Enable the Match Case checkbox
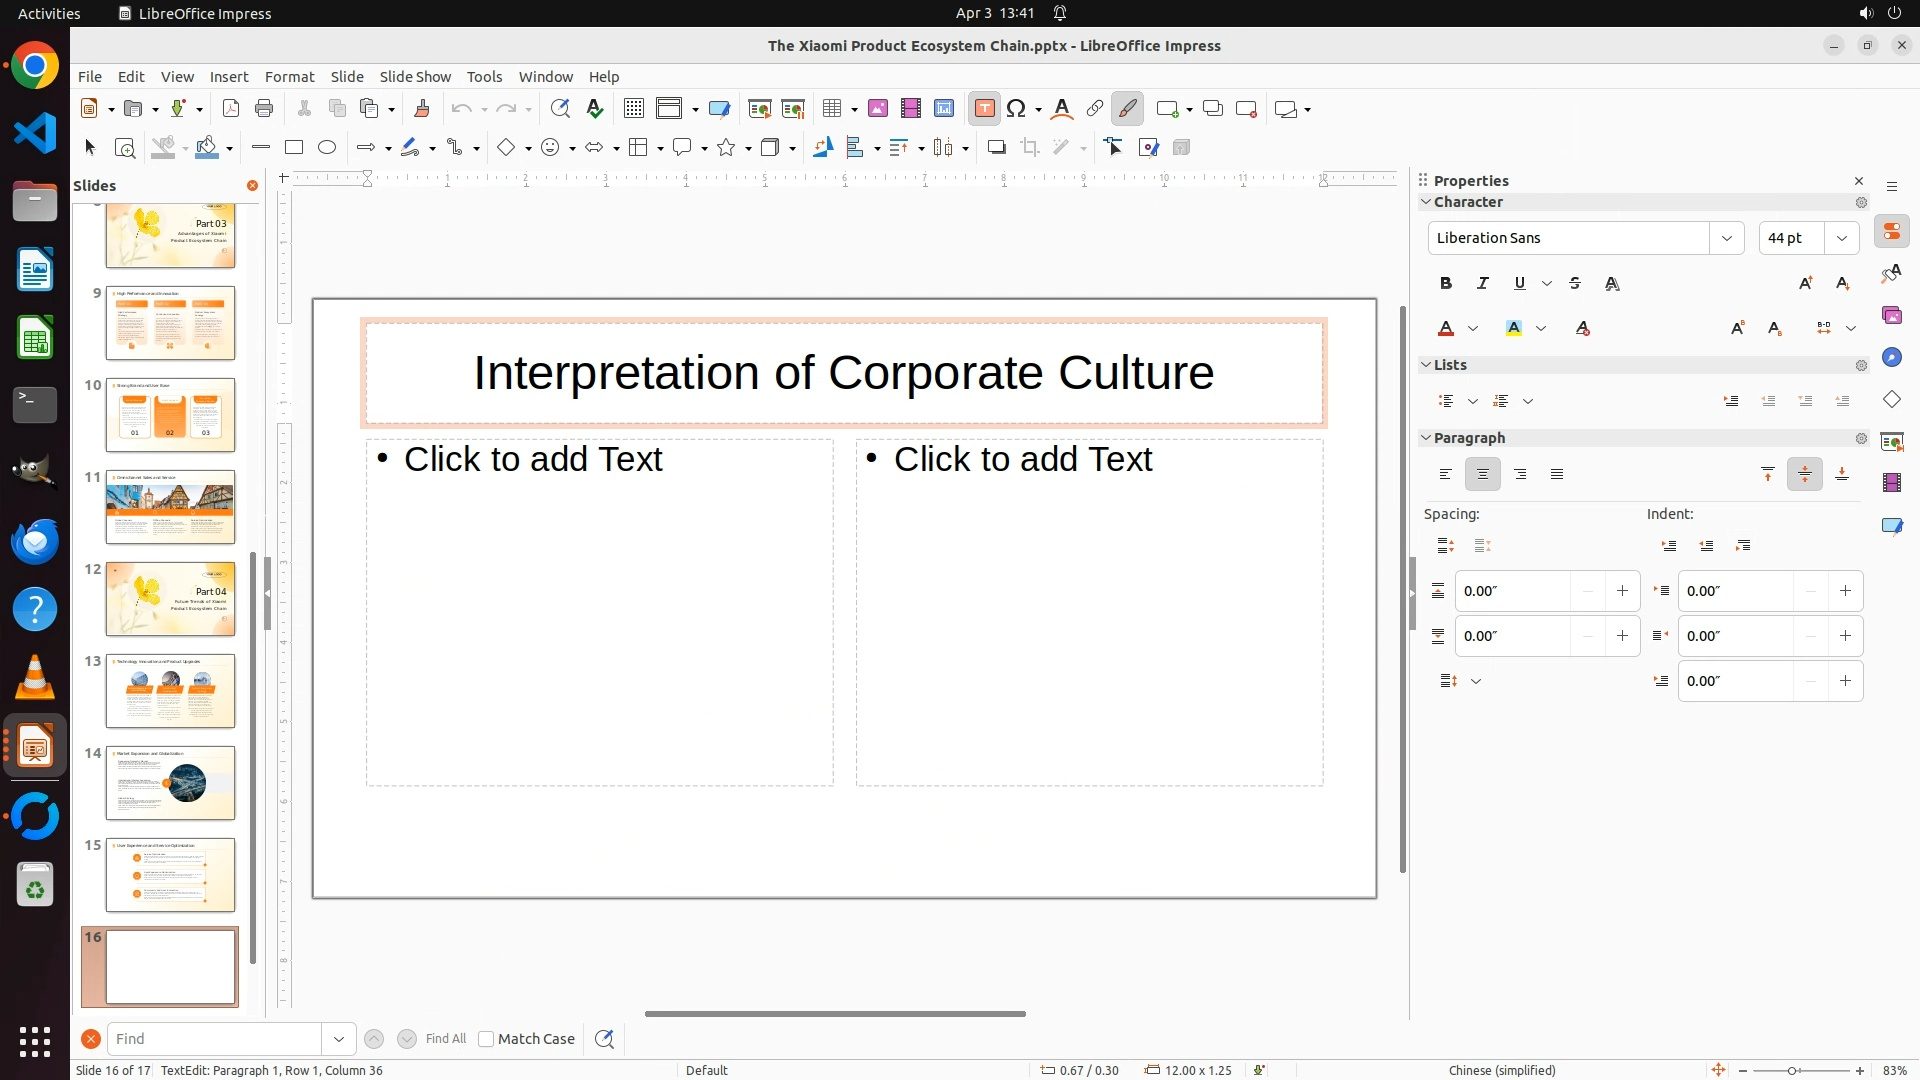Screen dimensions: 1920x1080 487,1039
